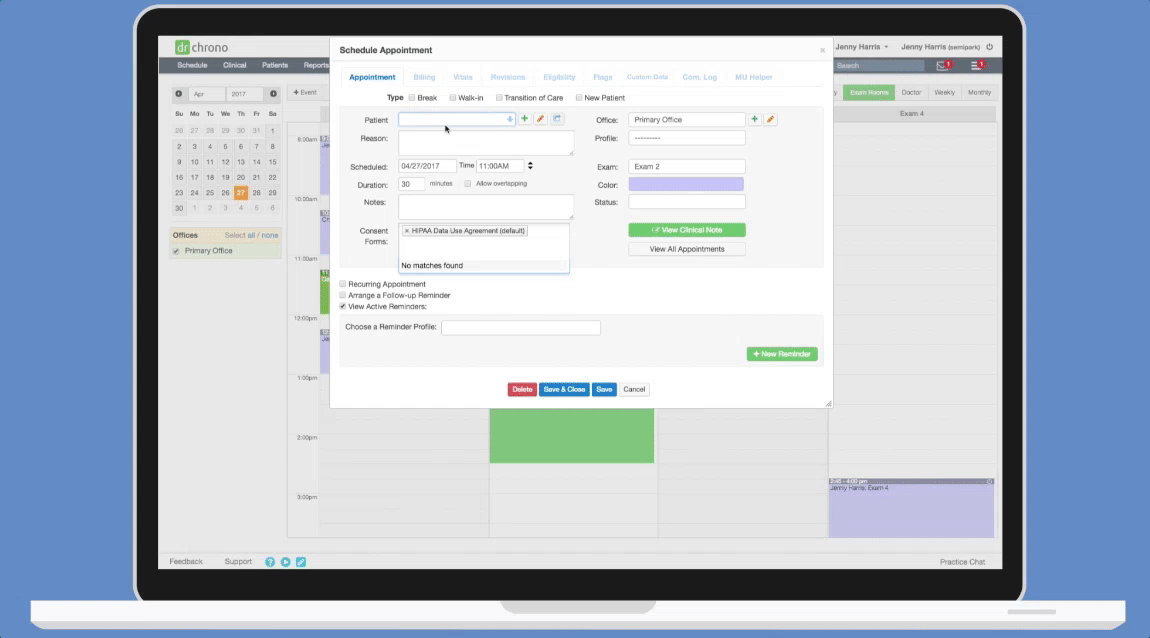The height and width of the screenshot is (638, 1150).
Task: Click into the Reason text area
Action: tap(486, 143)
